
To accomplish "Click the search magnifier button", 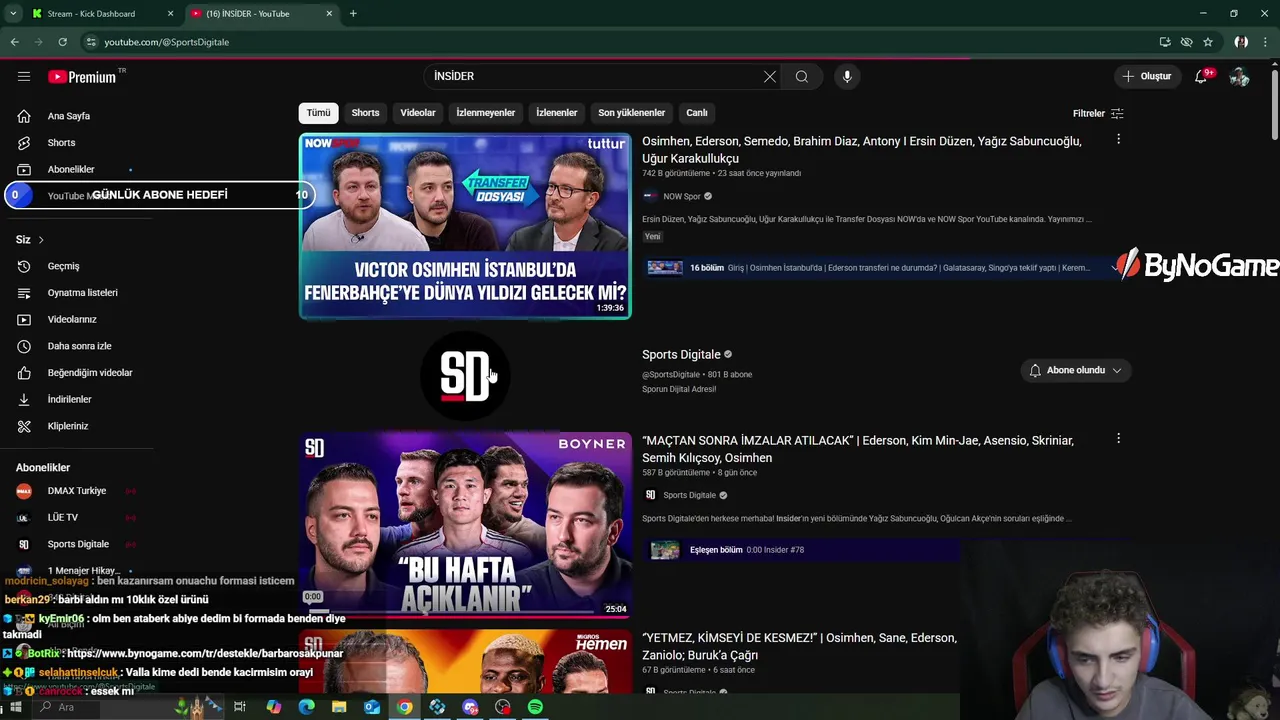I will pos(802,76).
